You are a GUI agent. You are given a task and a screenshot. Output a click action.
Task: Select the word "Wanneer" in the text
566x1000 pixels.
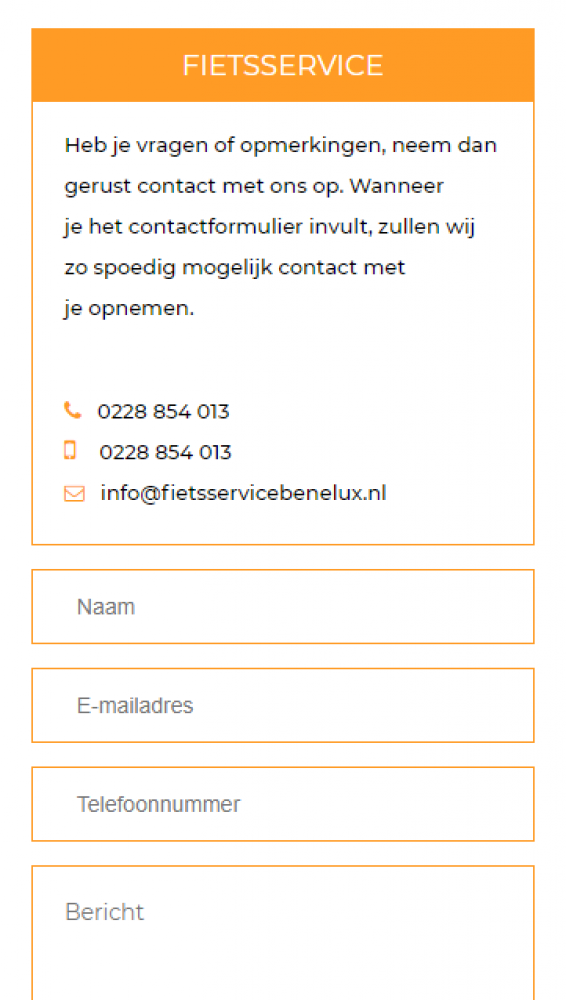(397, 188)
